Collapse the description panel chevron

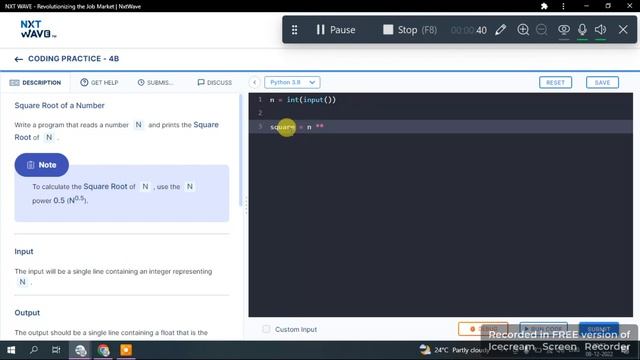(x=254, y=82)
